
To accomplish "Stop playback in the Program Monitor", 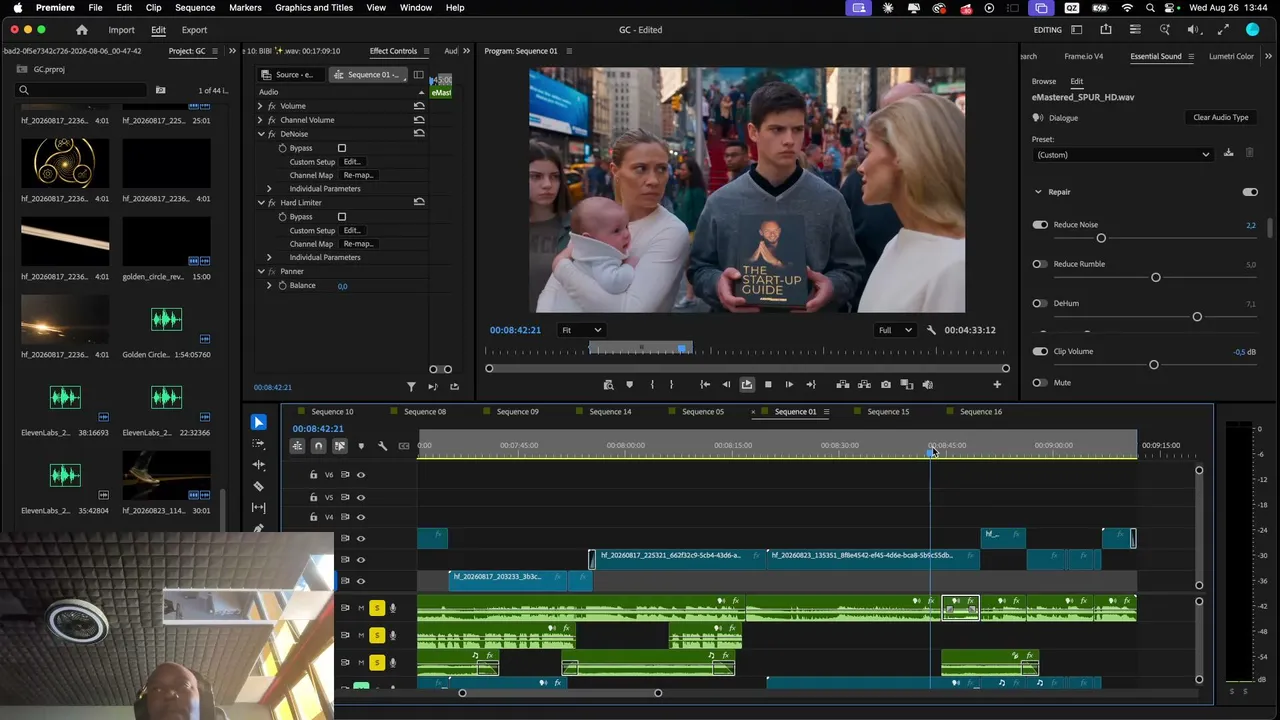I will [x=768, y=384].
